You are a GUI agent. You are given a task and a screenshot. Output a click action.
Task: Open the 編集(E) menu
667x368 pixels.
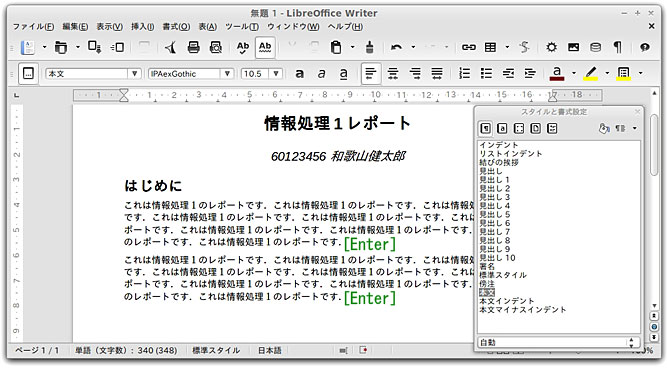click(x=75, y=26)
